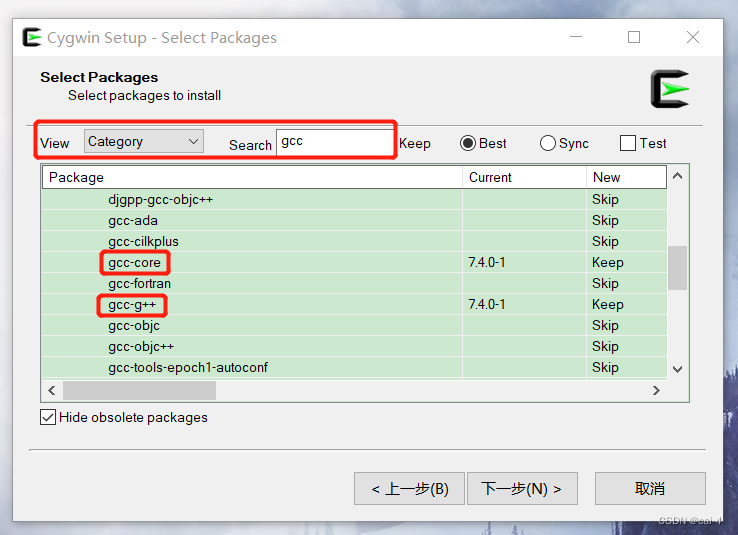Click the Search field containing gcc
This screenshot has width=738, height=535.
(335, 142)
